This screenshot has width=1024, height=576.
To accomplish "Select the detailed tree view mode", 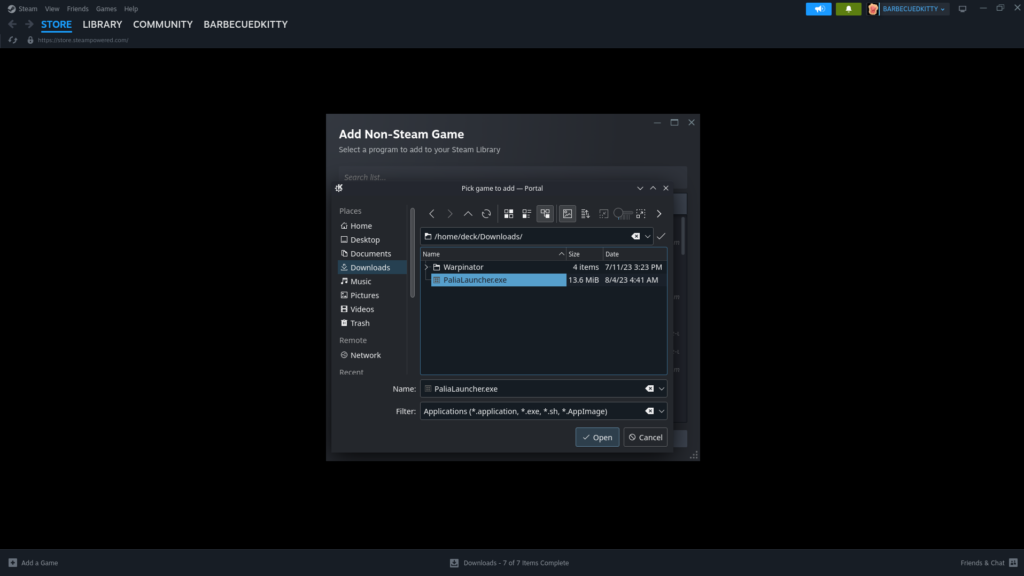I will pos(545,214).
